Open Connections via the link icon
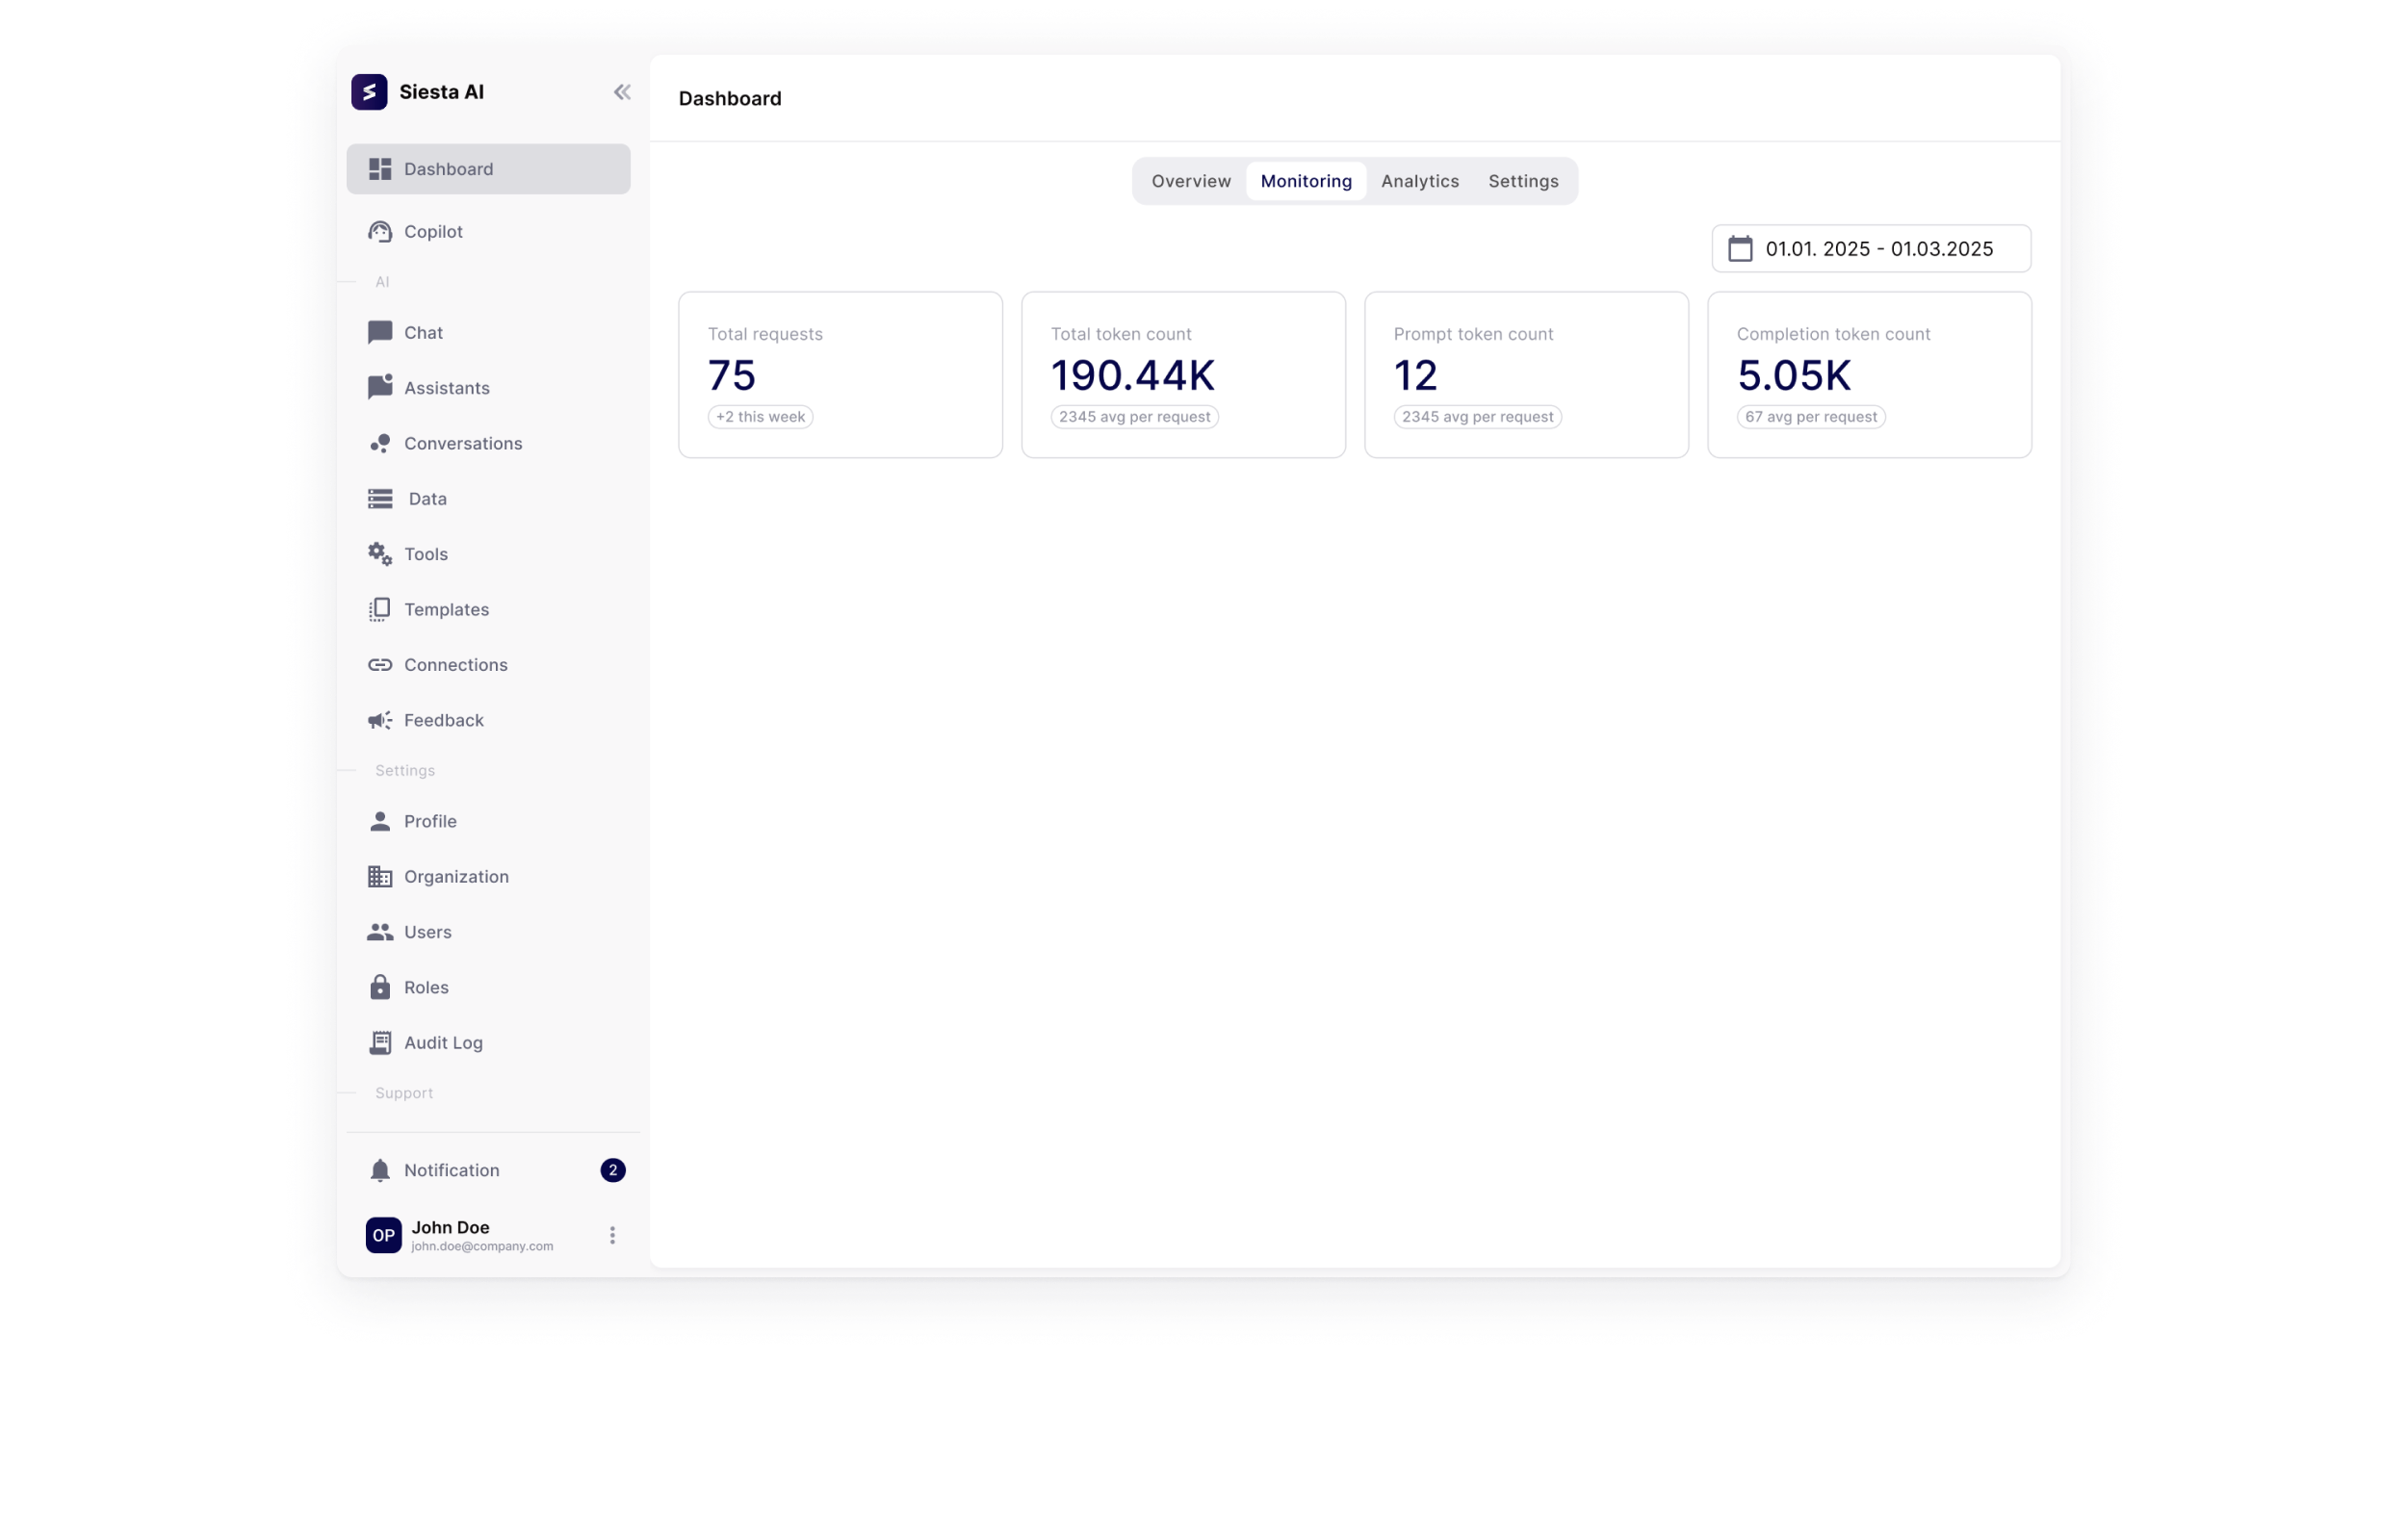 point(380,665)
